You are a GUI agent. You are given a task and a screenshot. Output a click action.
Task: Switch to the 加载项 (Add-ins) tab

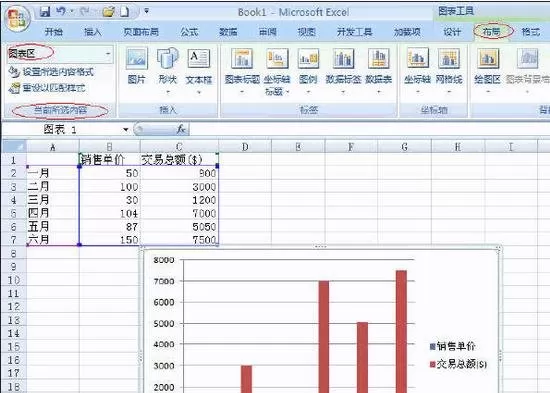point(407,32)
